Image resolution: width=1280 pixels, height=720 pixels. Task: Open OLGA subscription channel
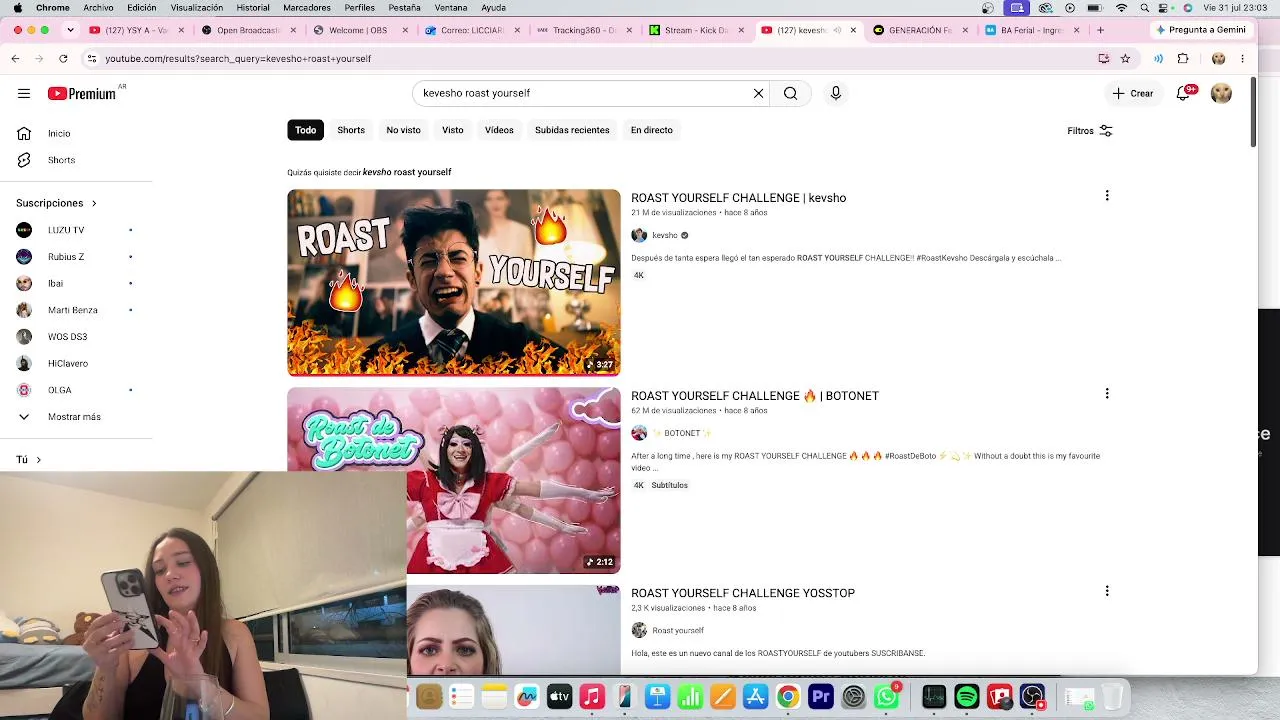click(59, 390)
